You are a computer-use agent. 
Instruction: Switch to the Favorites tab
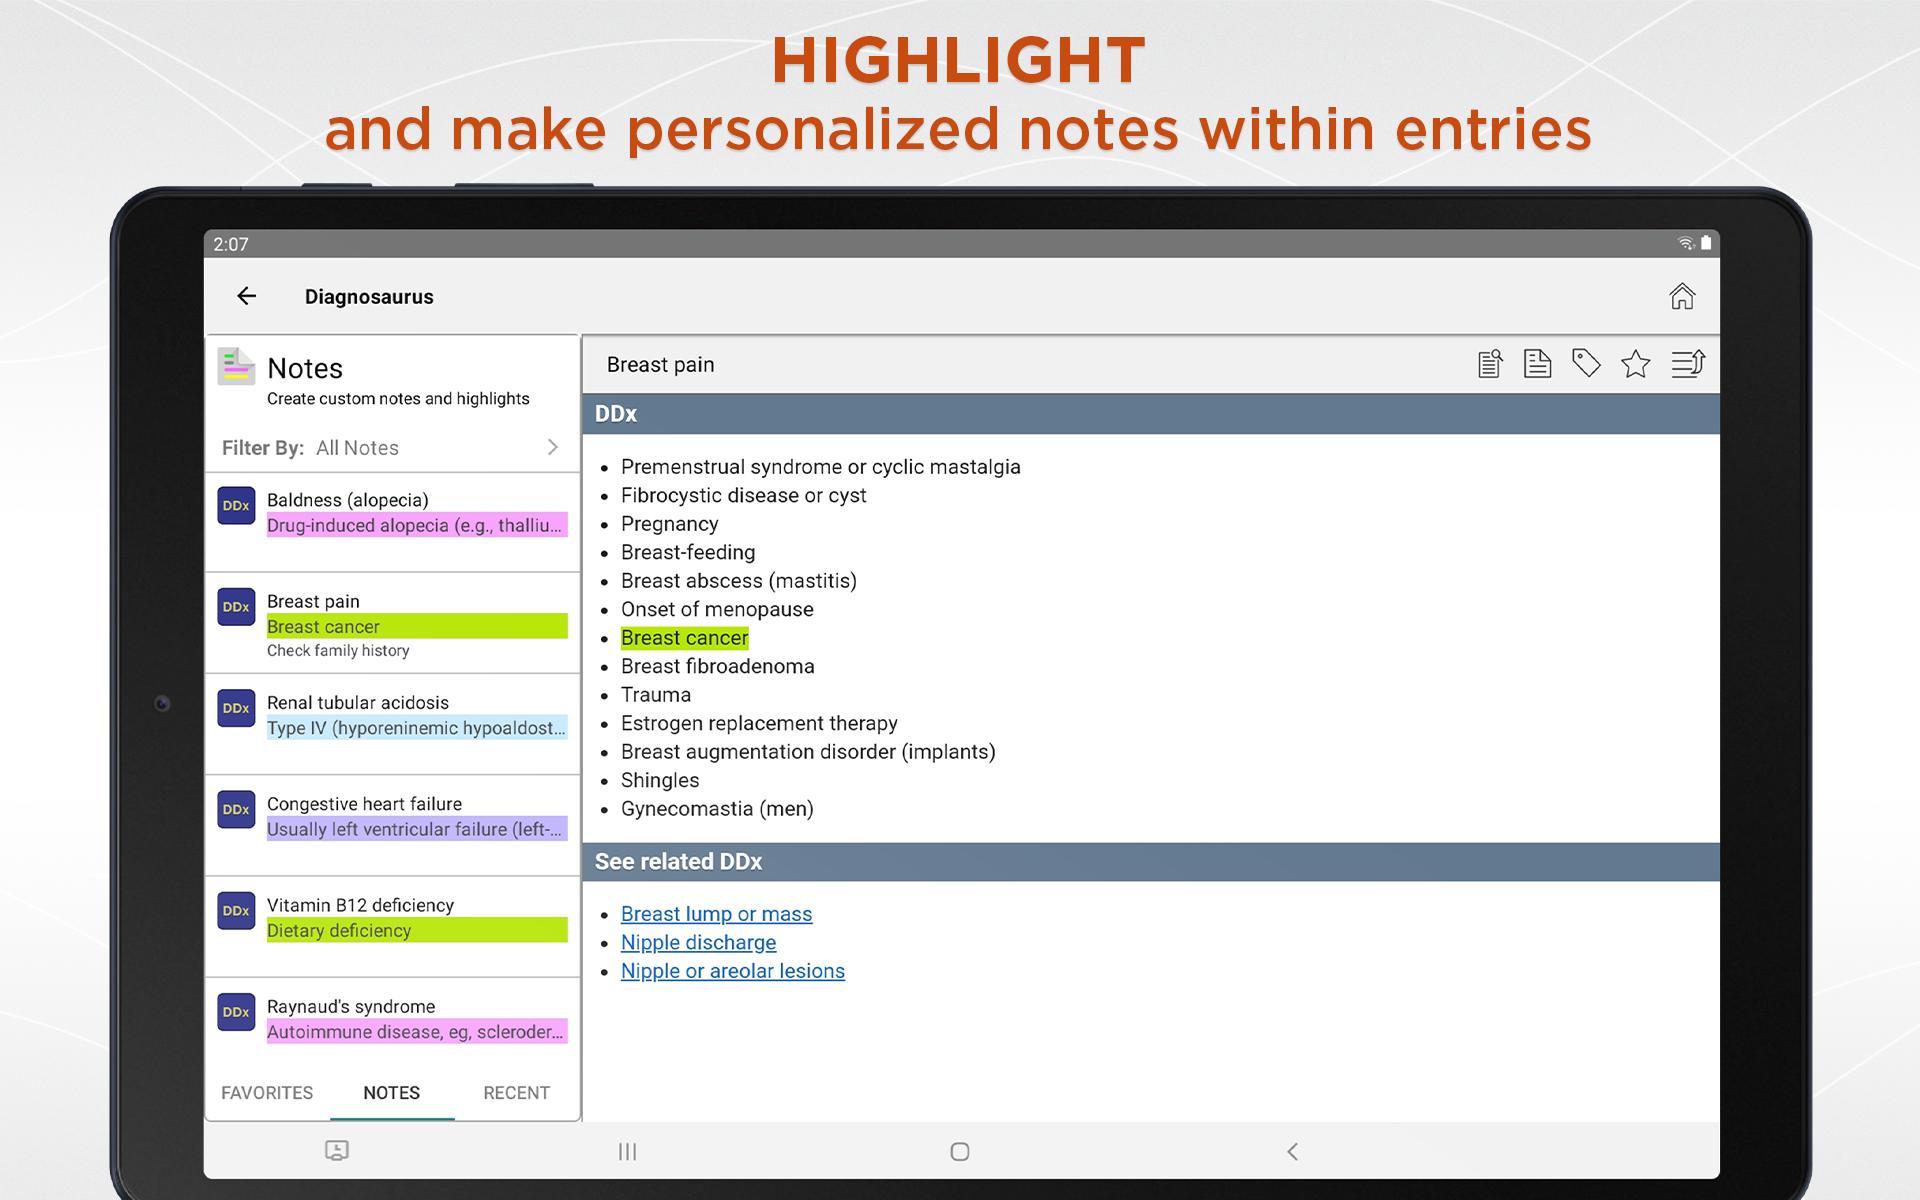tap(267, 1093)
